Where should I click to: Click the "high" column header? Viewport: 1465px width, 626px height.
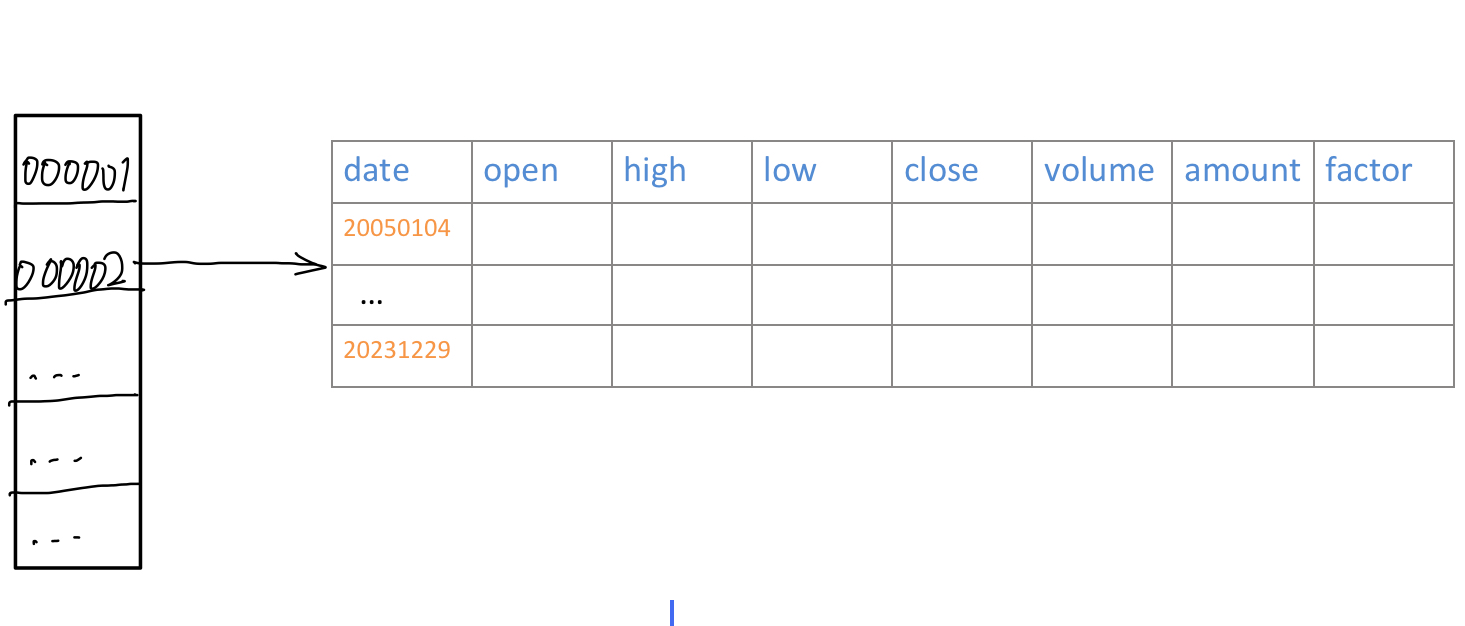[655, 171]
